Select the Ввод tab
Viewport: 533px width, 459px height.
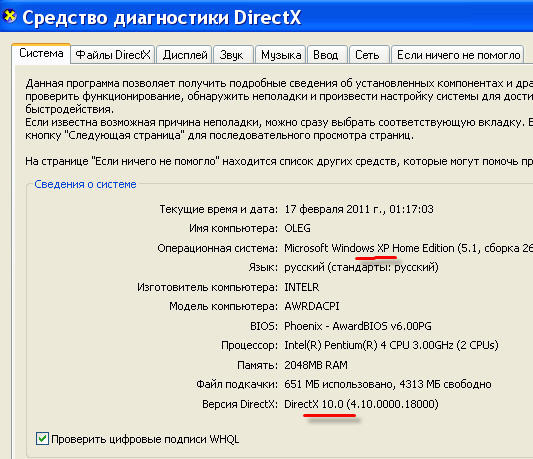[326, 55]
